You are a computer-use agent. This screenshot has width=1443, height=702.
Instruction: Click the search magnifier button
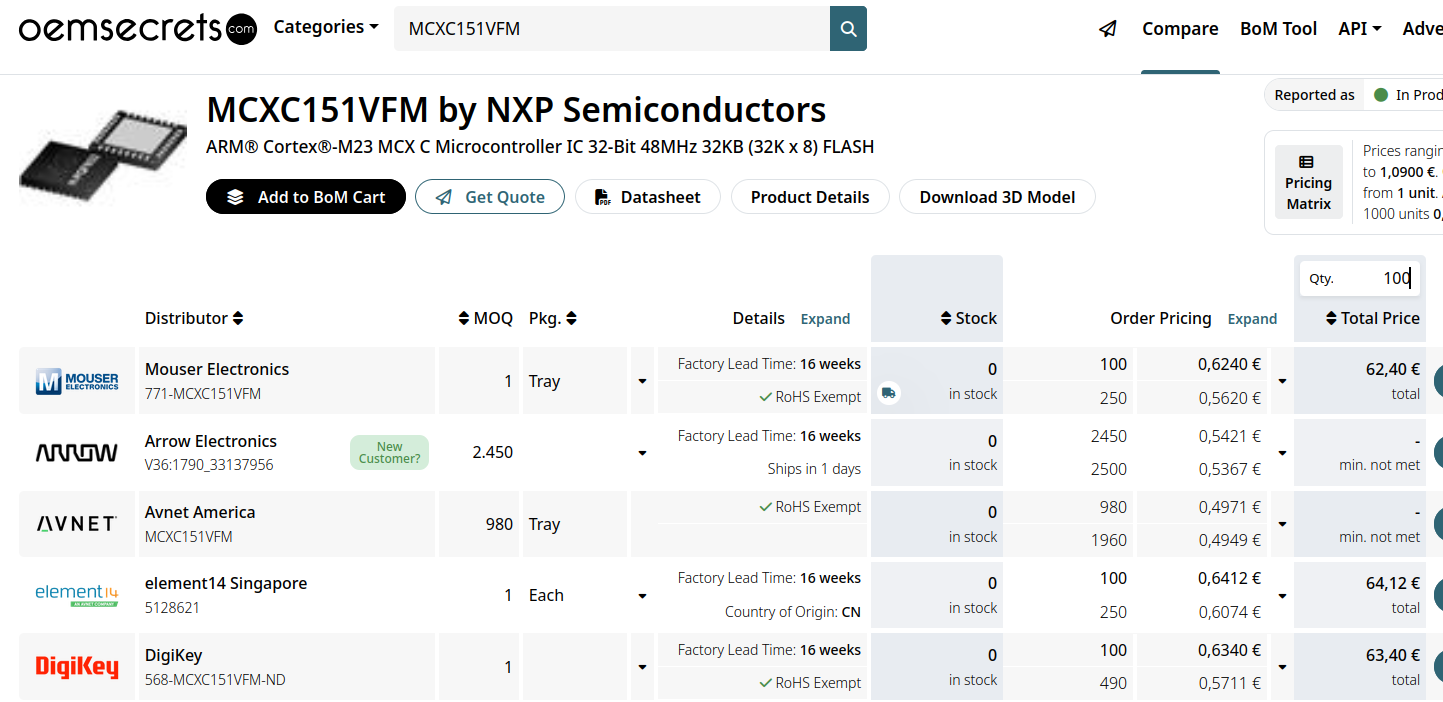848,29
